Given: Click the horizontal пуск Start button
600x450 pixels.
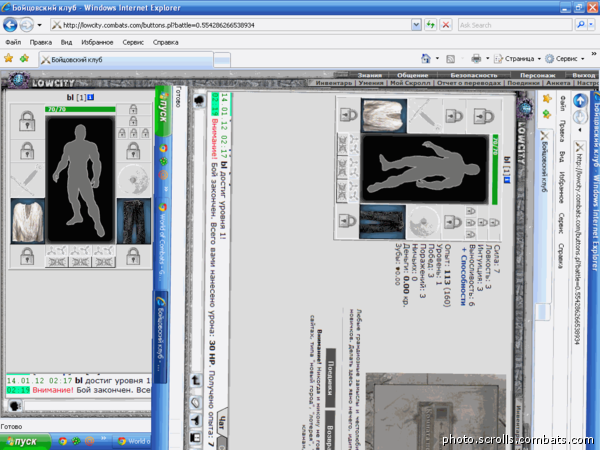Looking at the screenshot, I should click(25, 441).
